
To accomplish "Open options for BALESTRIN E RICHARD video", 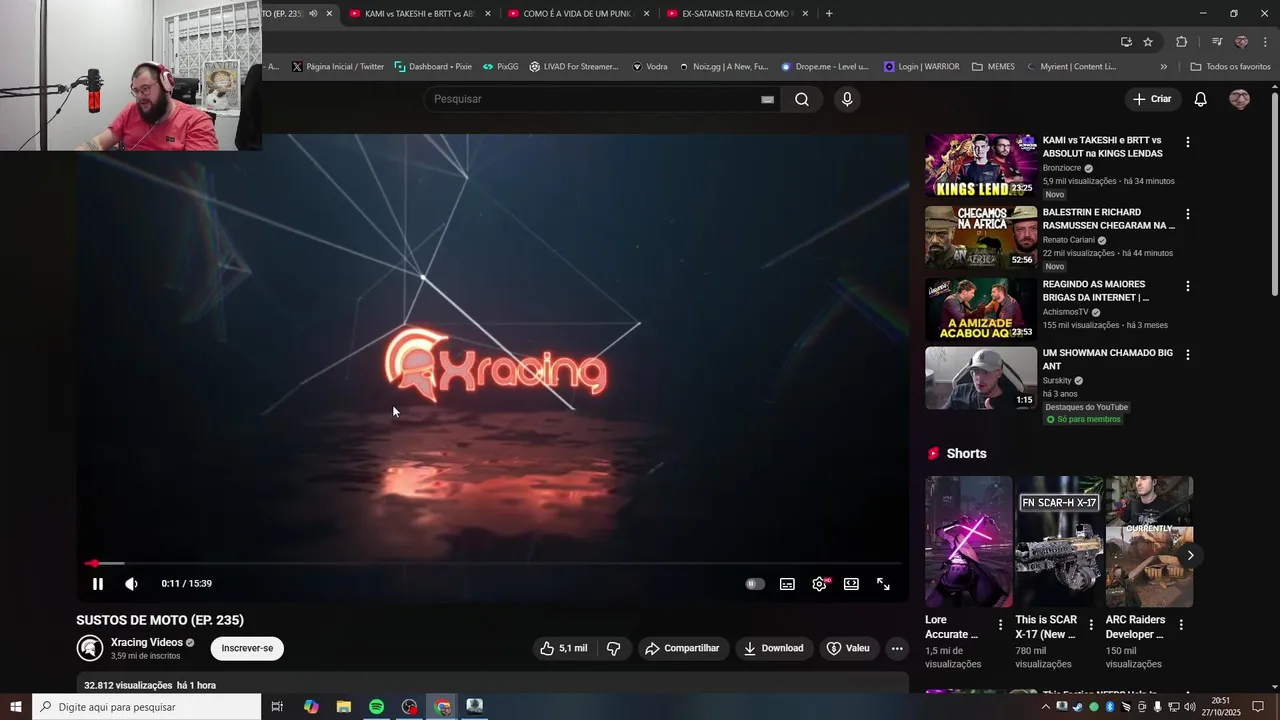I will (1187, 214).
